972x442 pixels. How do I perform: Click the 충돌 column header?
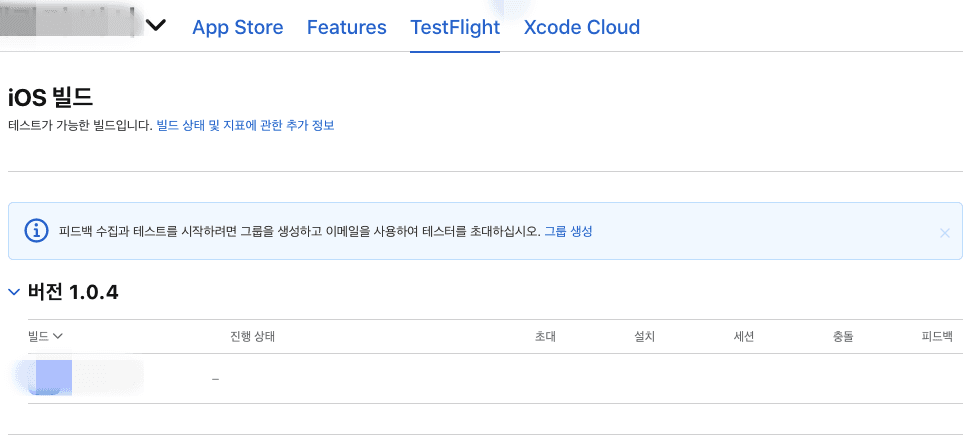coord(843,337)
